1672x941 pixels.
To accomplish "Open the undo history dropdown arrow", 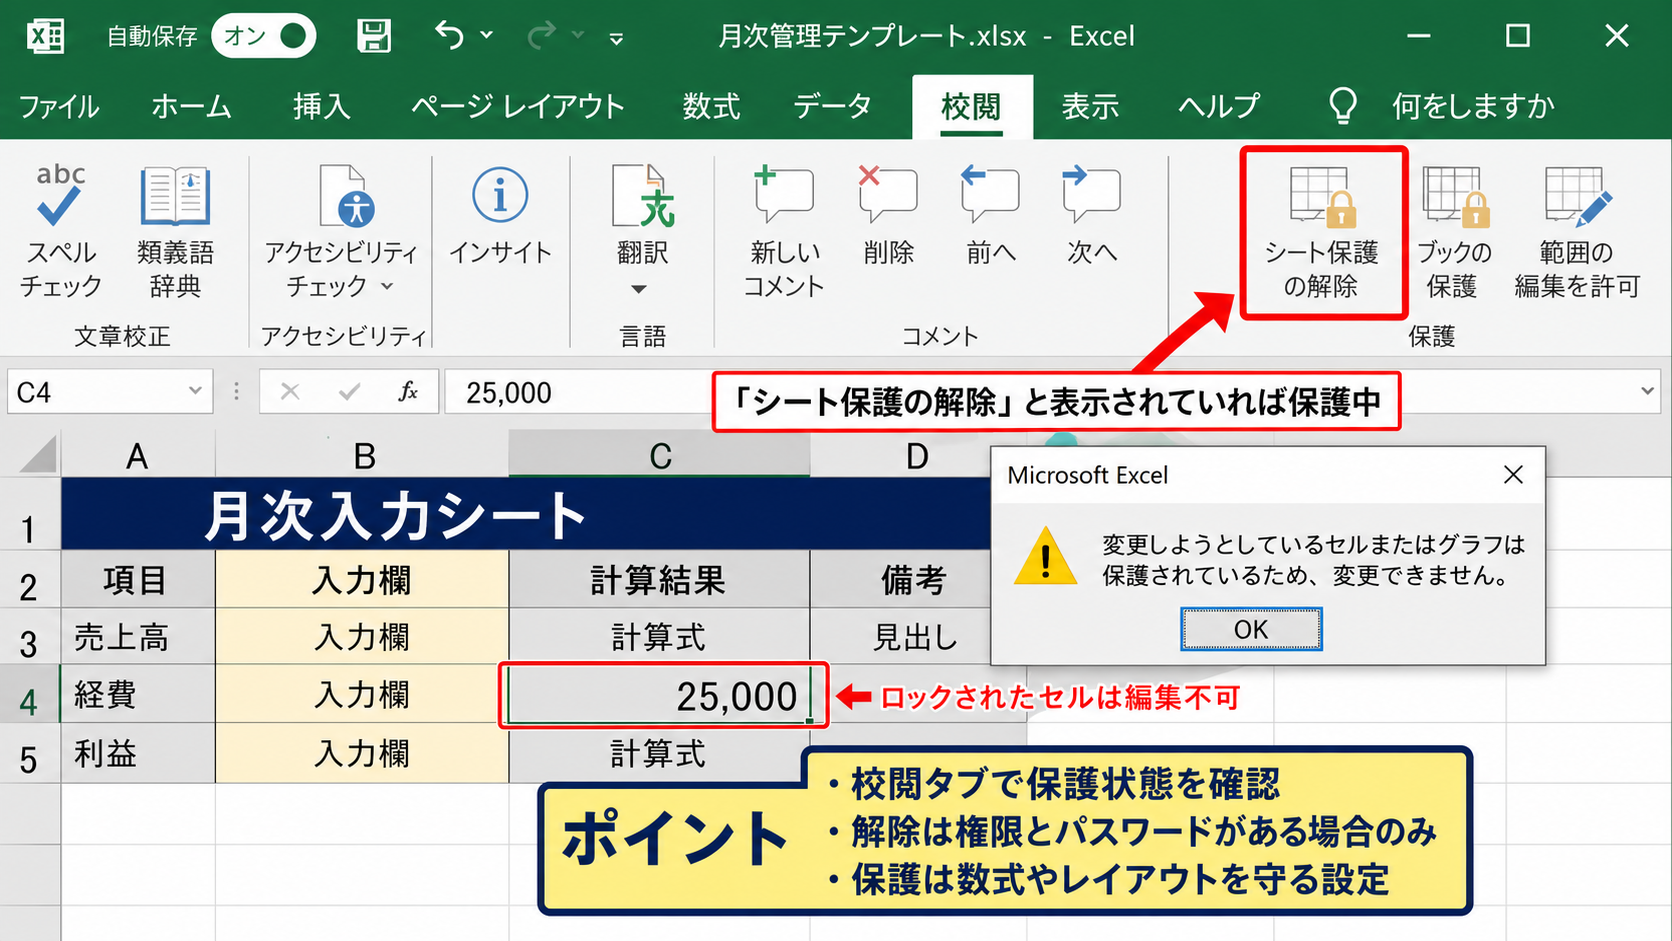I will click(486, 36).
